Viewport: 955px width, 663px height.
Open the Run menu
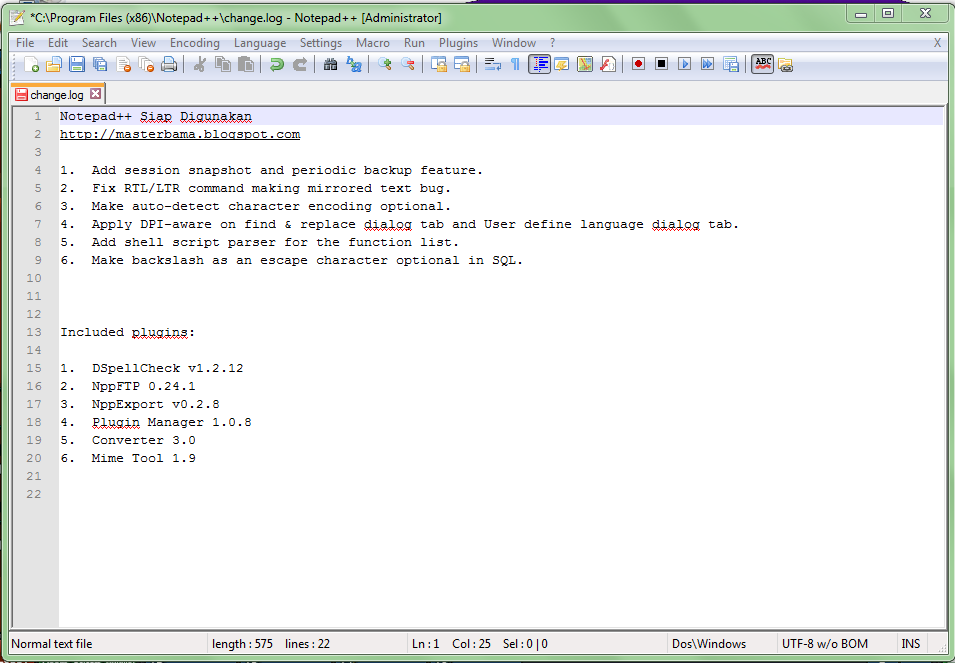coord(414,43)
